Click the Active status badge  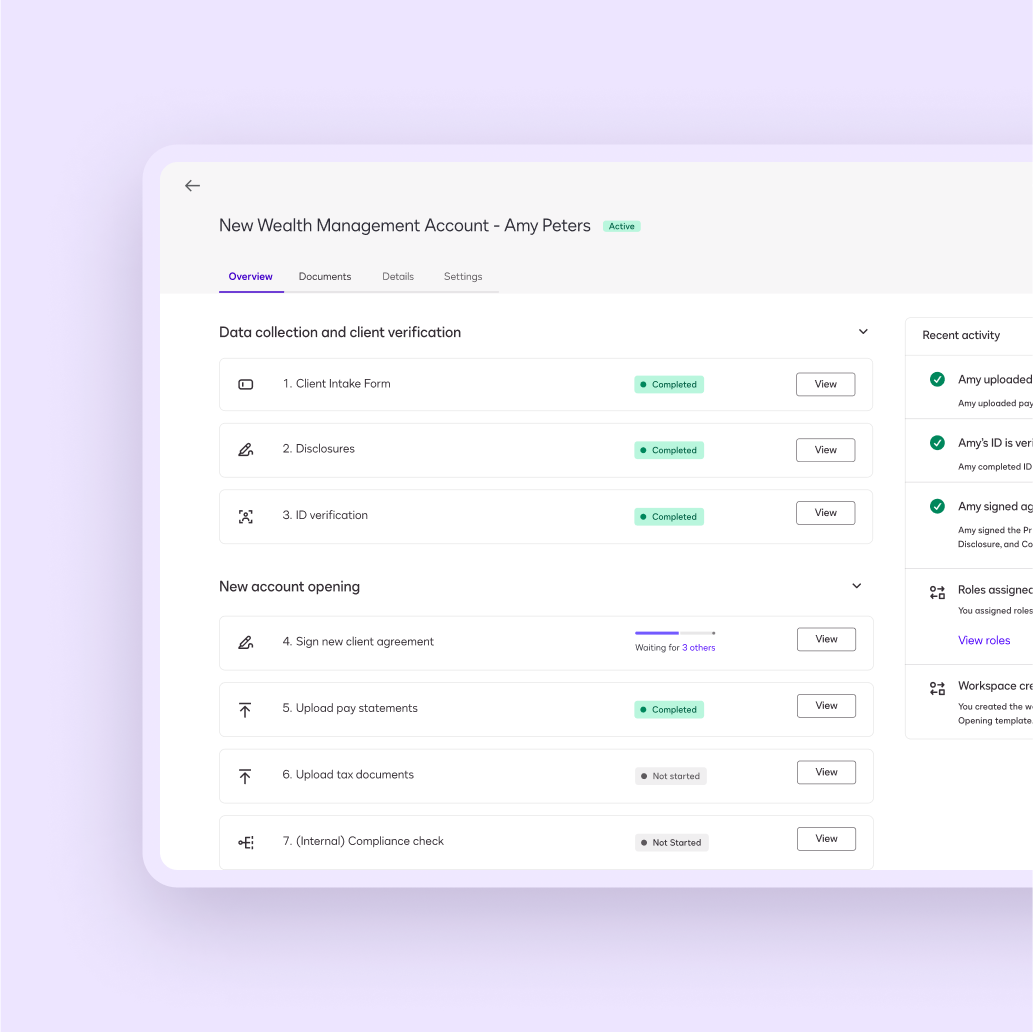[x=621, y=226]
